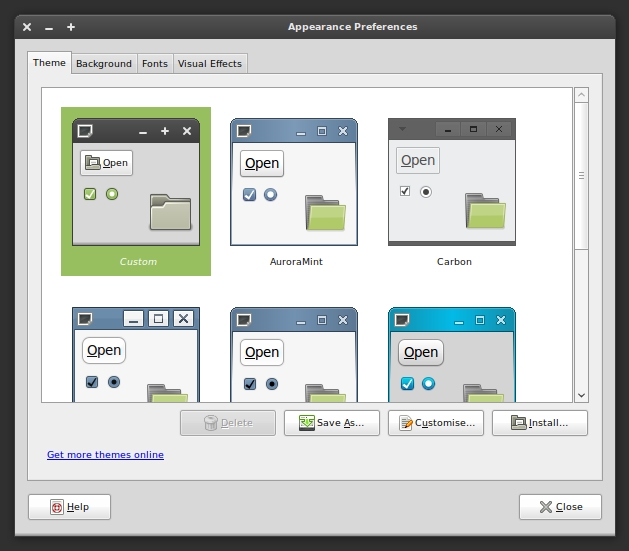Click the scrollbar up arrow
Screen dimensions: 629x551
click(x=581, y=96)
